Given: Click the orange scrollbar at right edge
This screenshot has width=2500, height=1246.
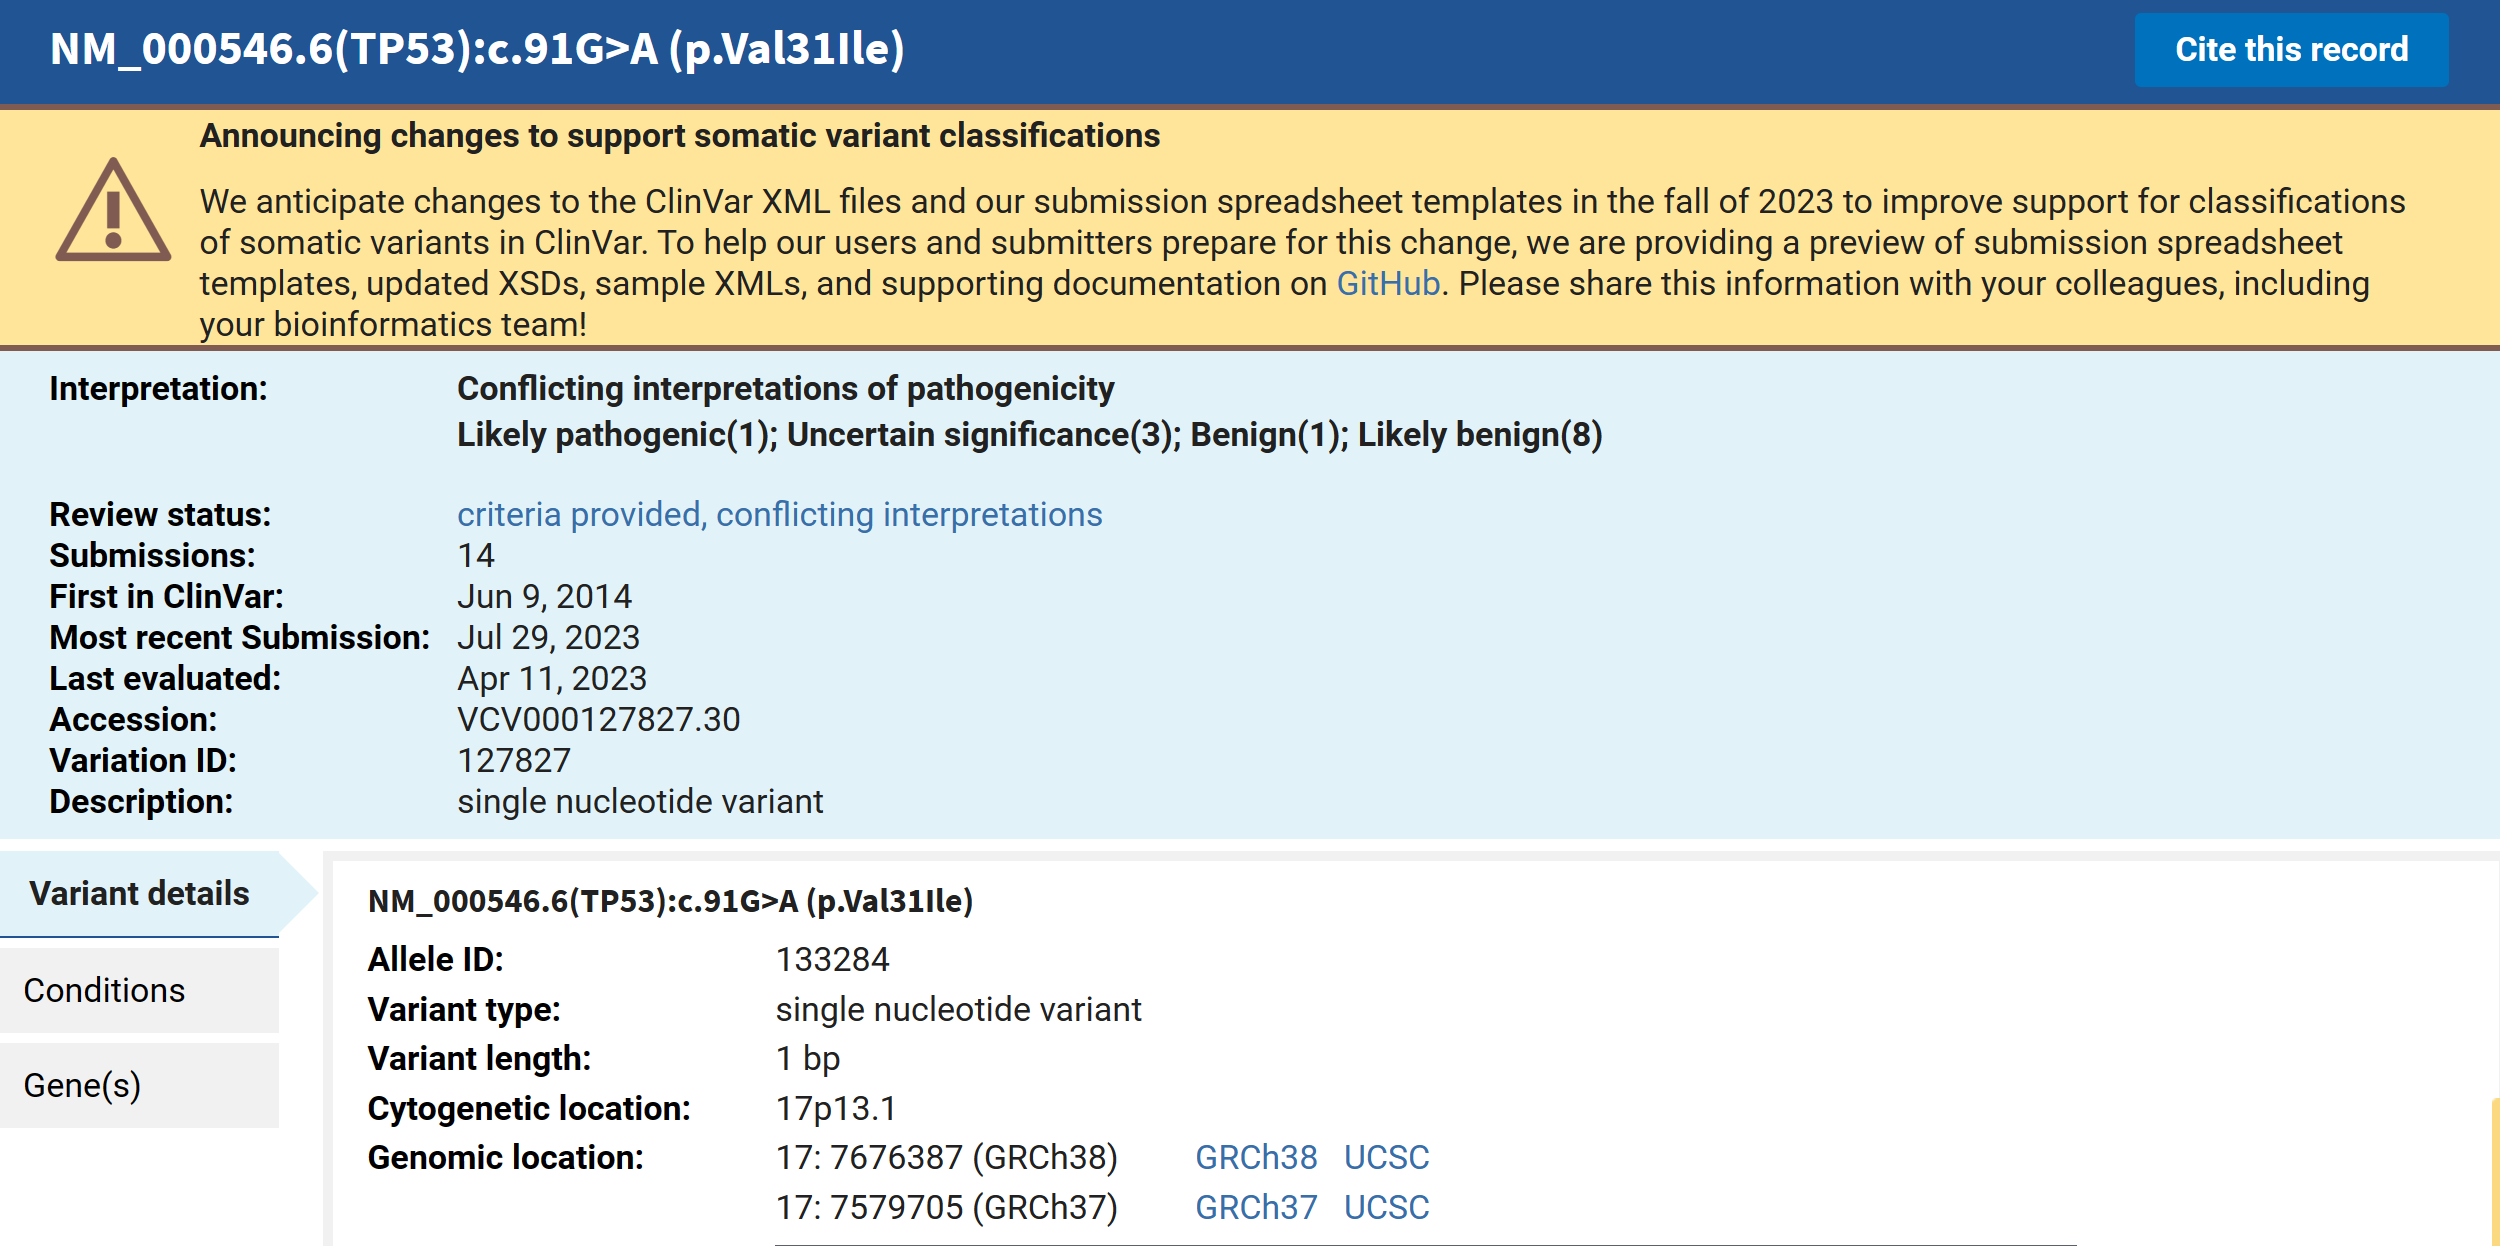Looking at the screenshot, I should pos(2494,1170).
